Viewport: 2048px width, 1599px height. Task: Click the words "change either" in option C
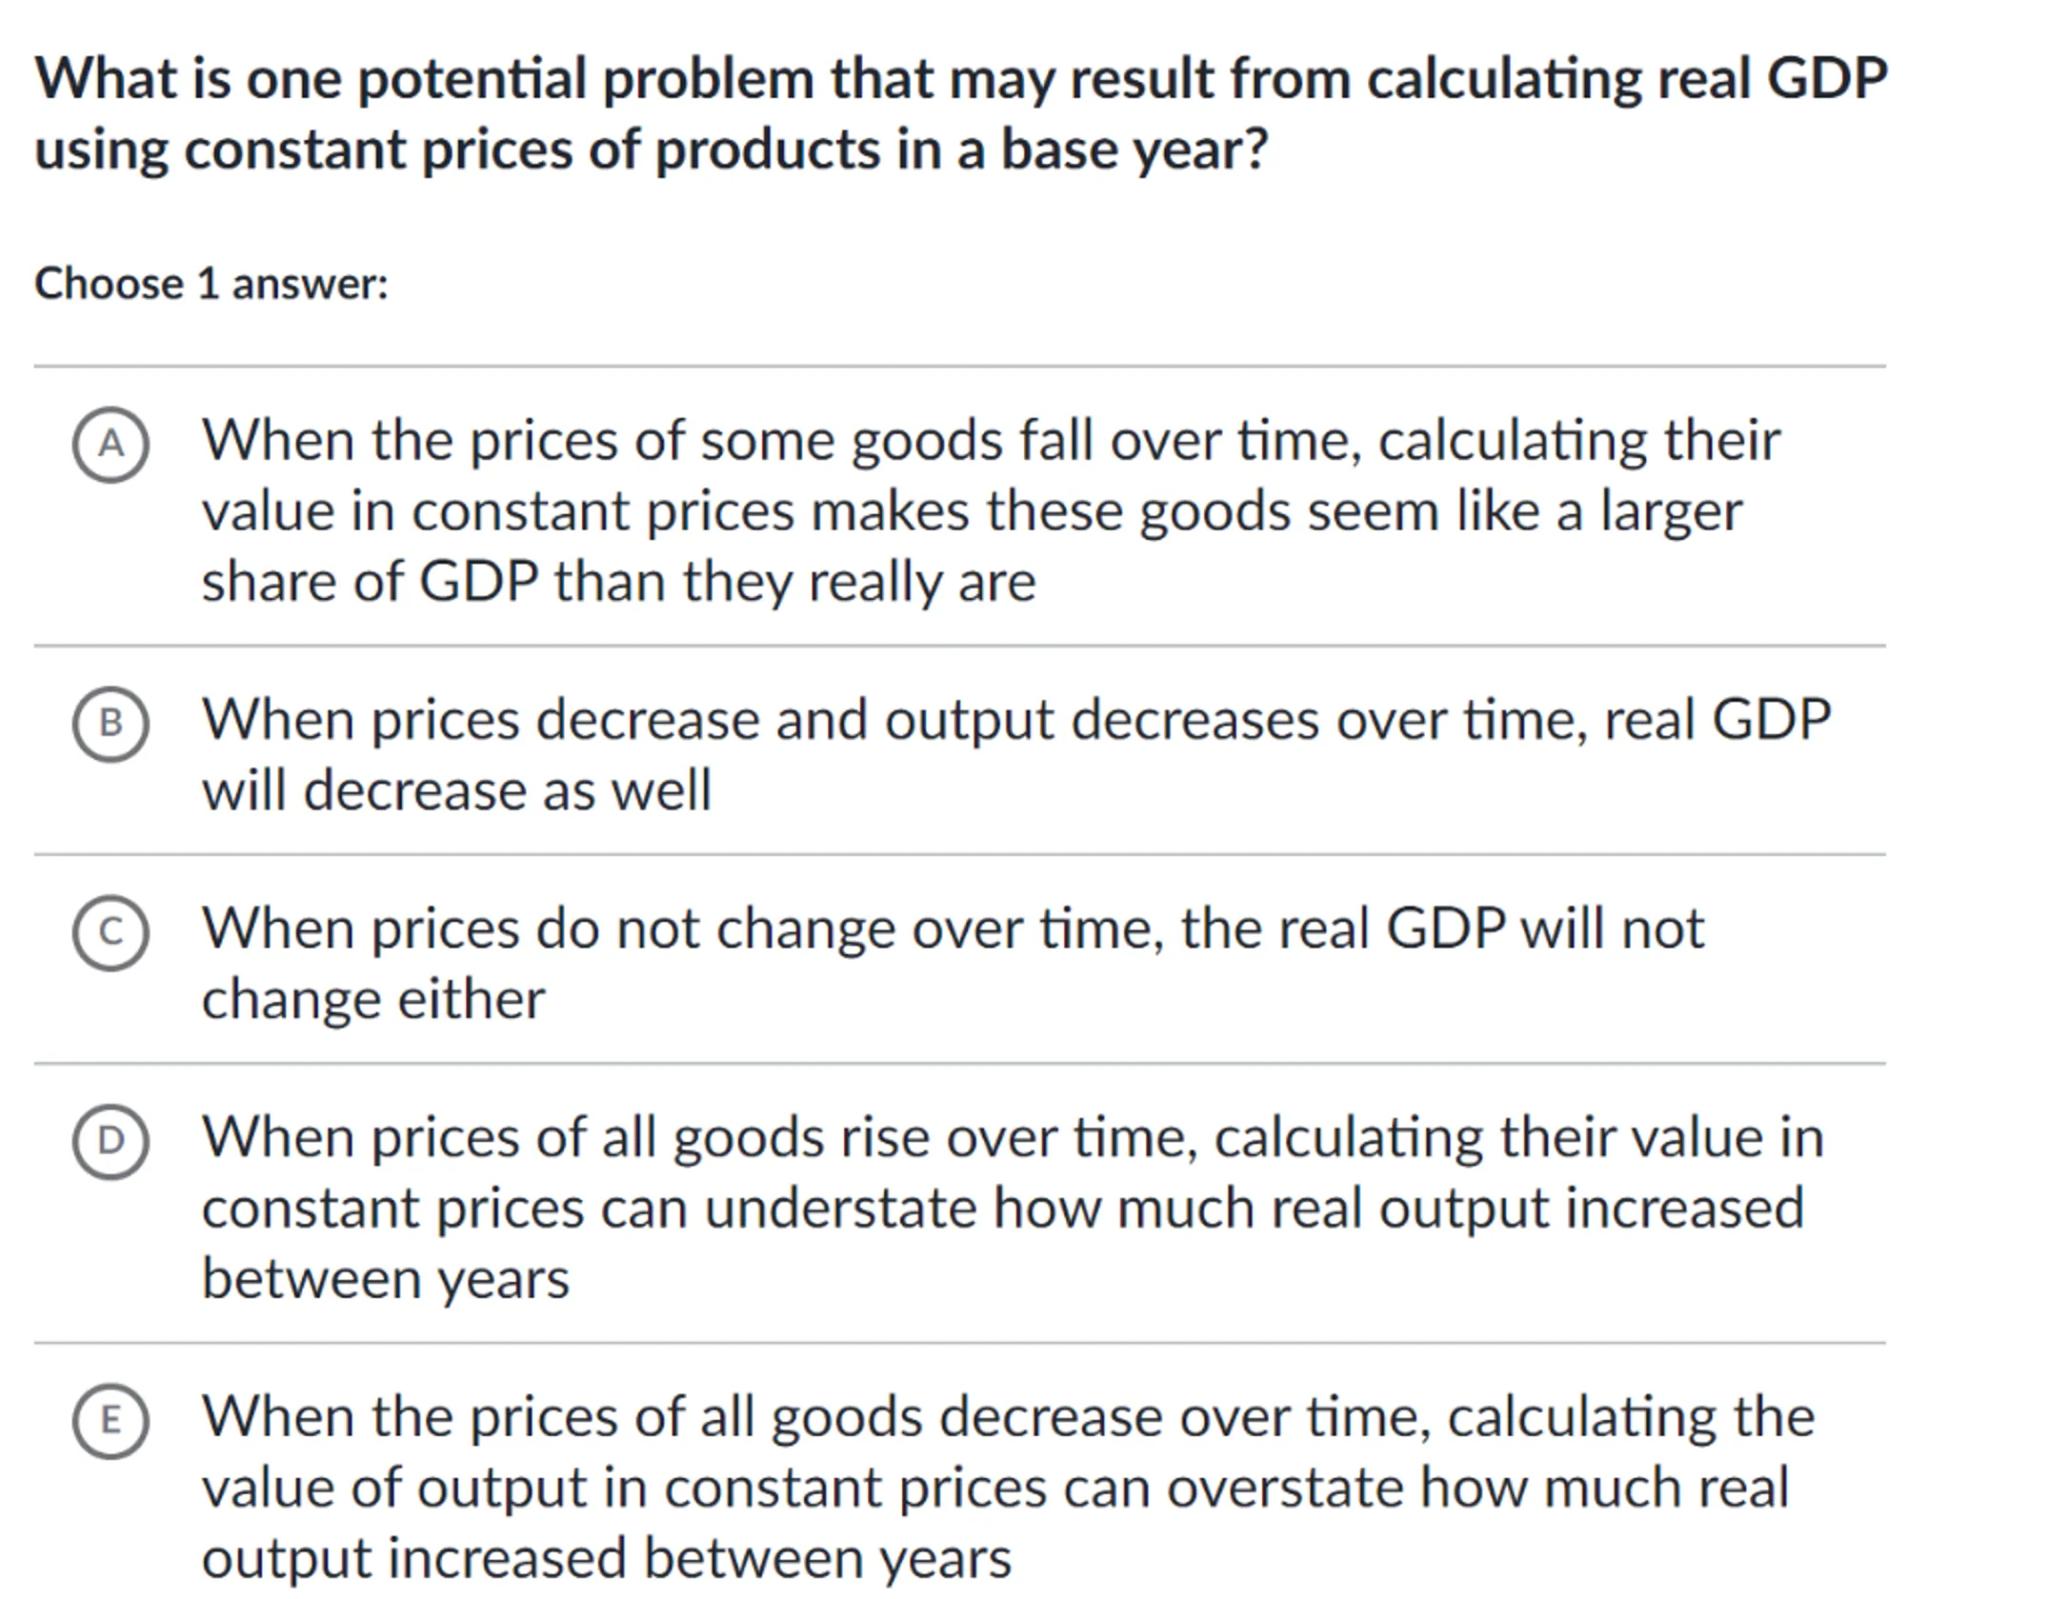point(373,999)
